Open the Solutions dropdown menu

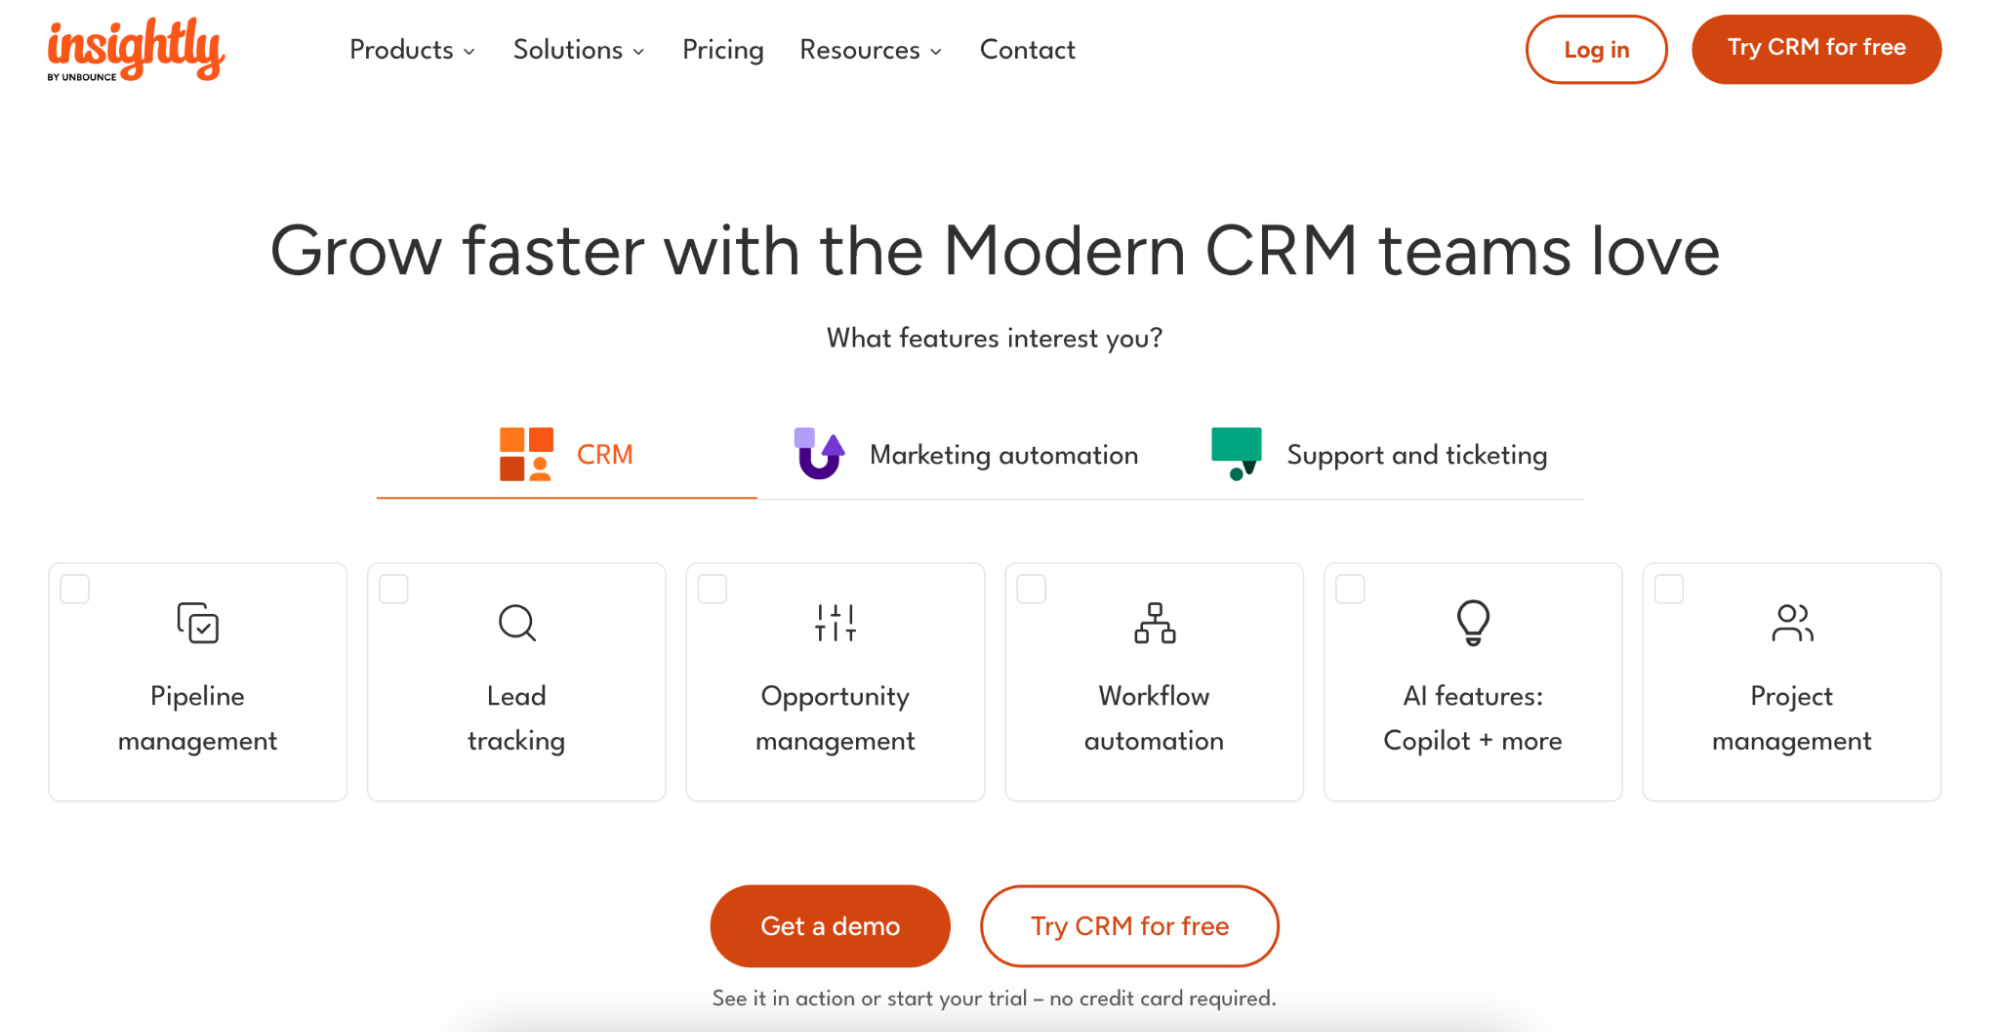click(x=578, y=50)
